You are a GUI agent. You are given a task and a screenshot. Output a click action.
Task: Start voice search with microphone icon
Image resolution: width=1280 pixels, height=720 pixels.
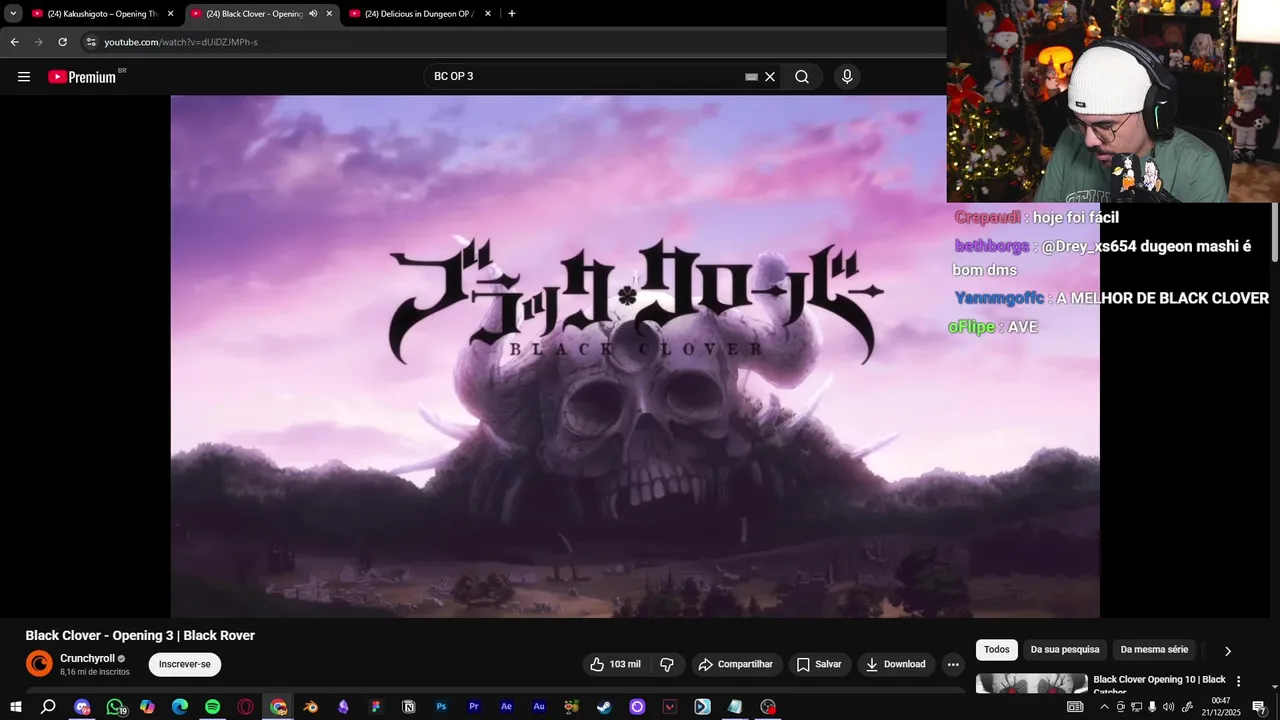coord(847,77)
